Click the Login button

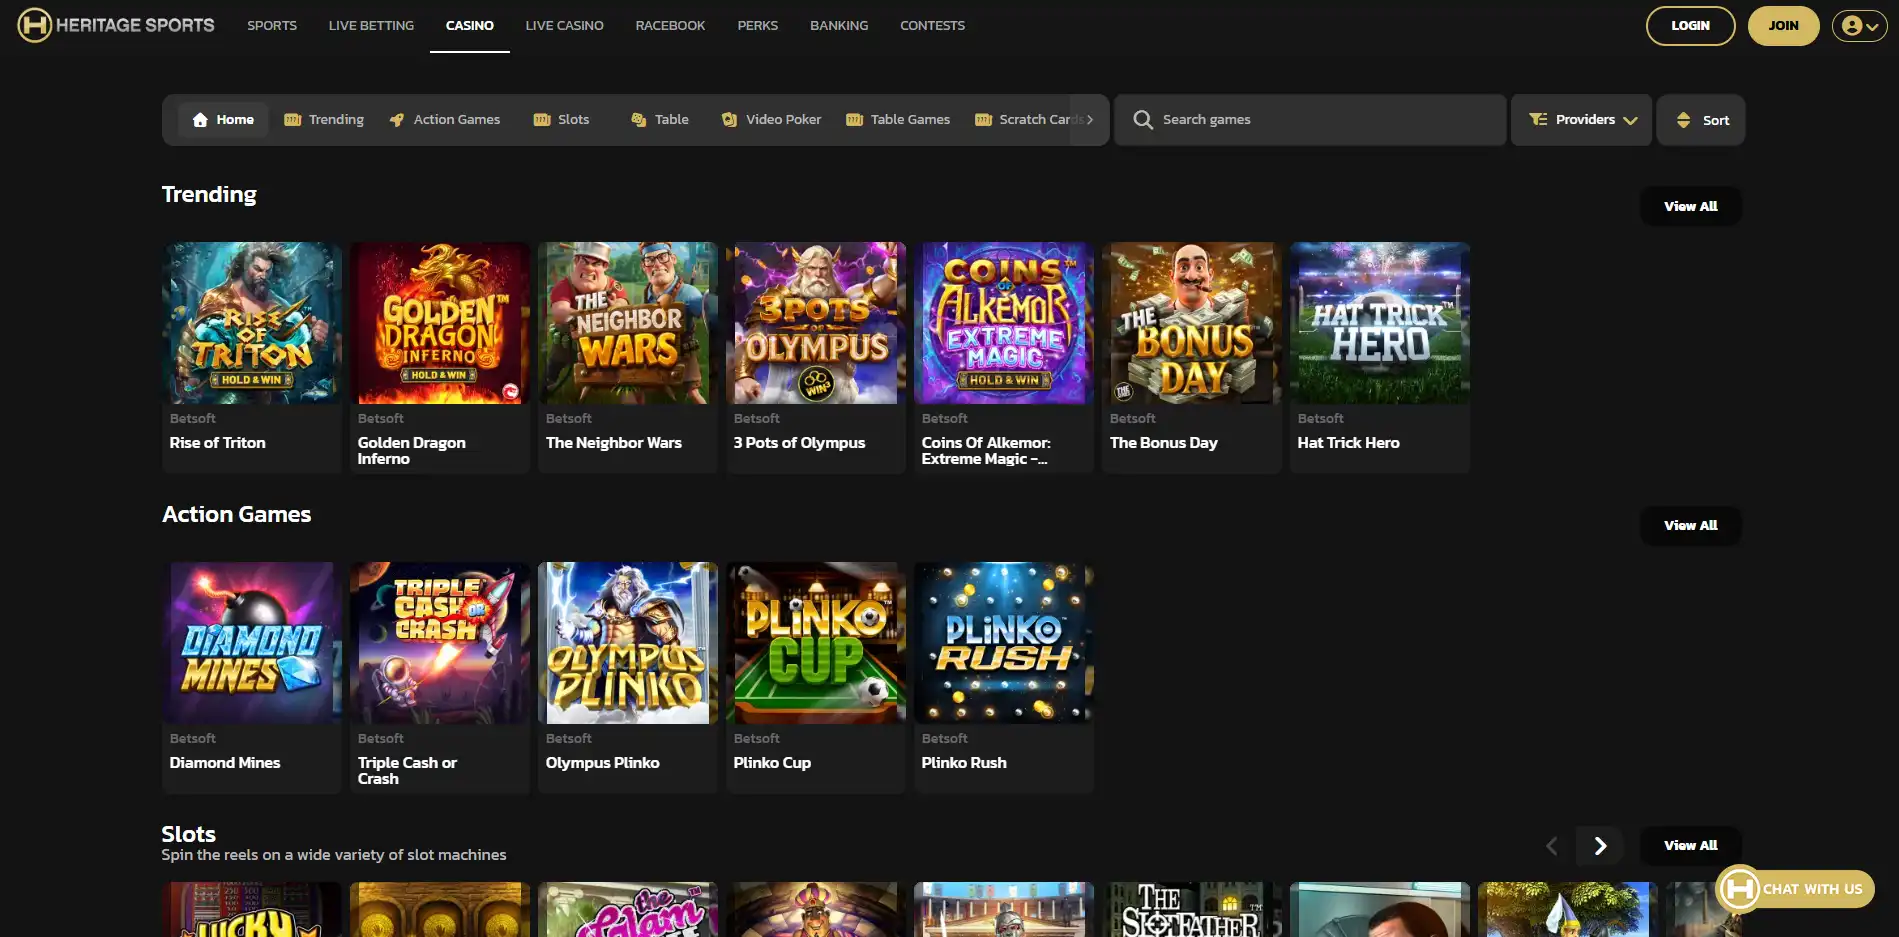pyautogui.click(x=1691, y=26)
